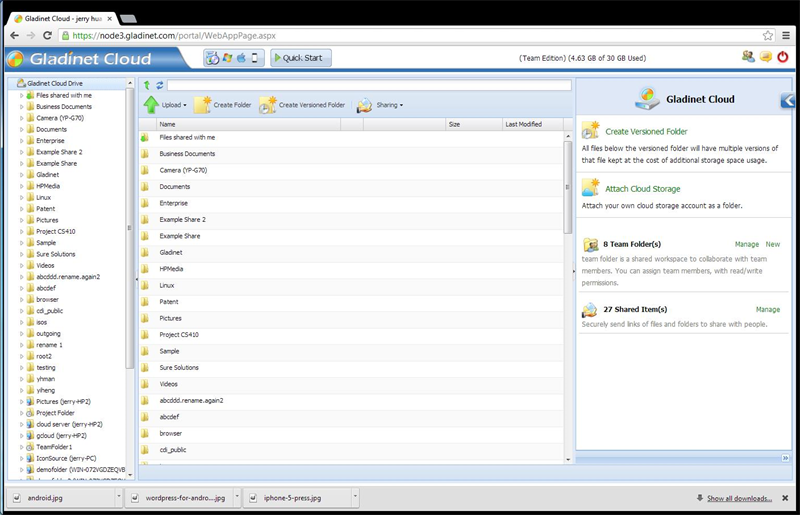
Task: Click the folder path input field
Action: [369, 85]
